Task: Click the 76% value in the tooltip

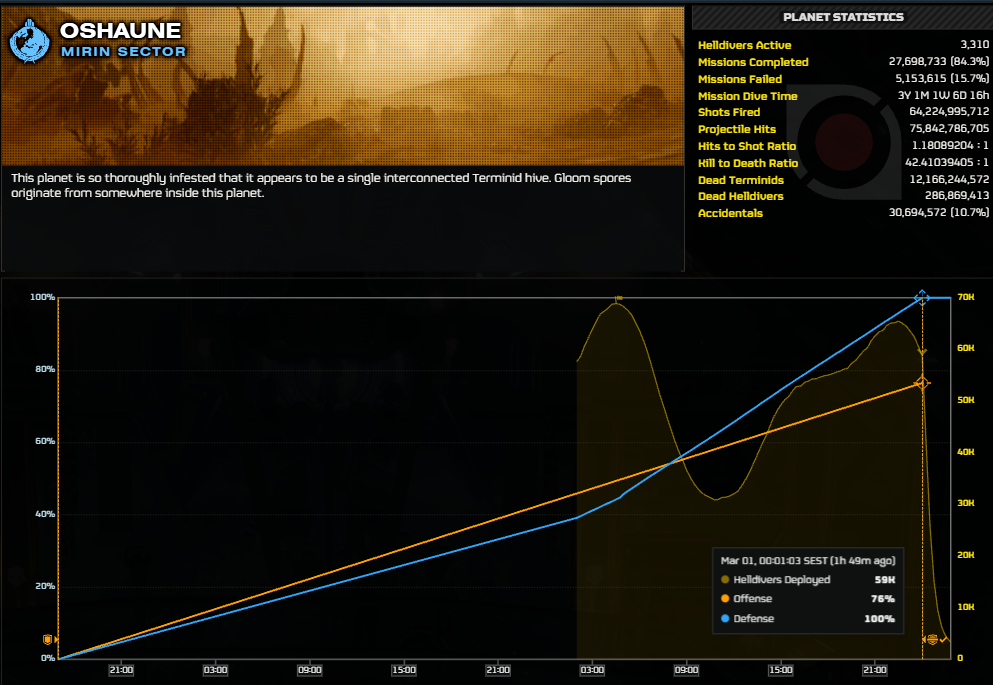Action: coord(883,599)
